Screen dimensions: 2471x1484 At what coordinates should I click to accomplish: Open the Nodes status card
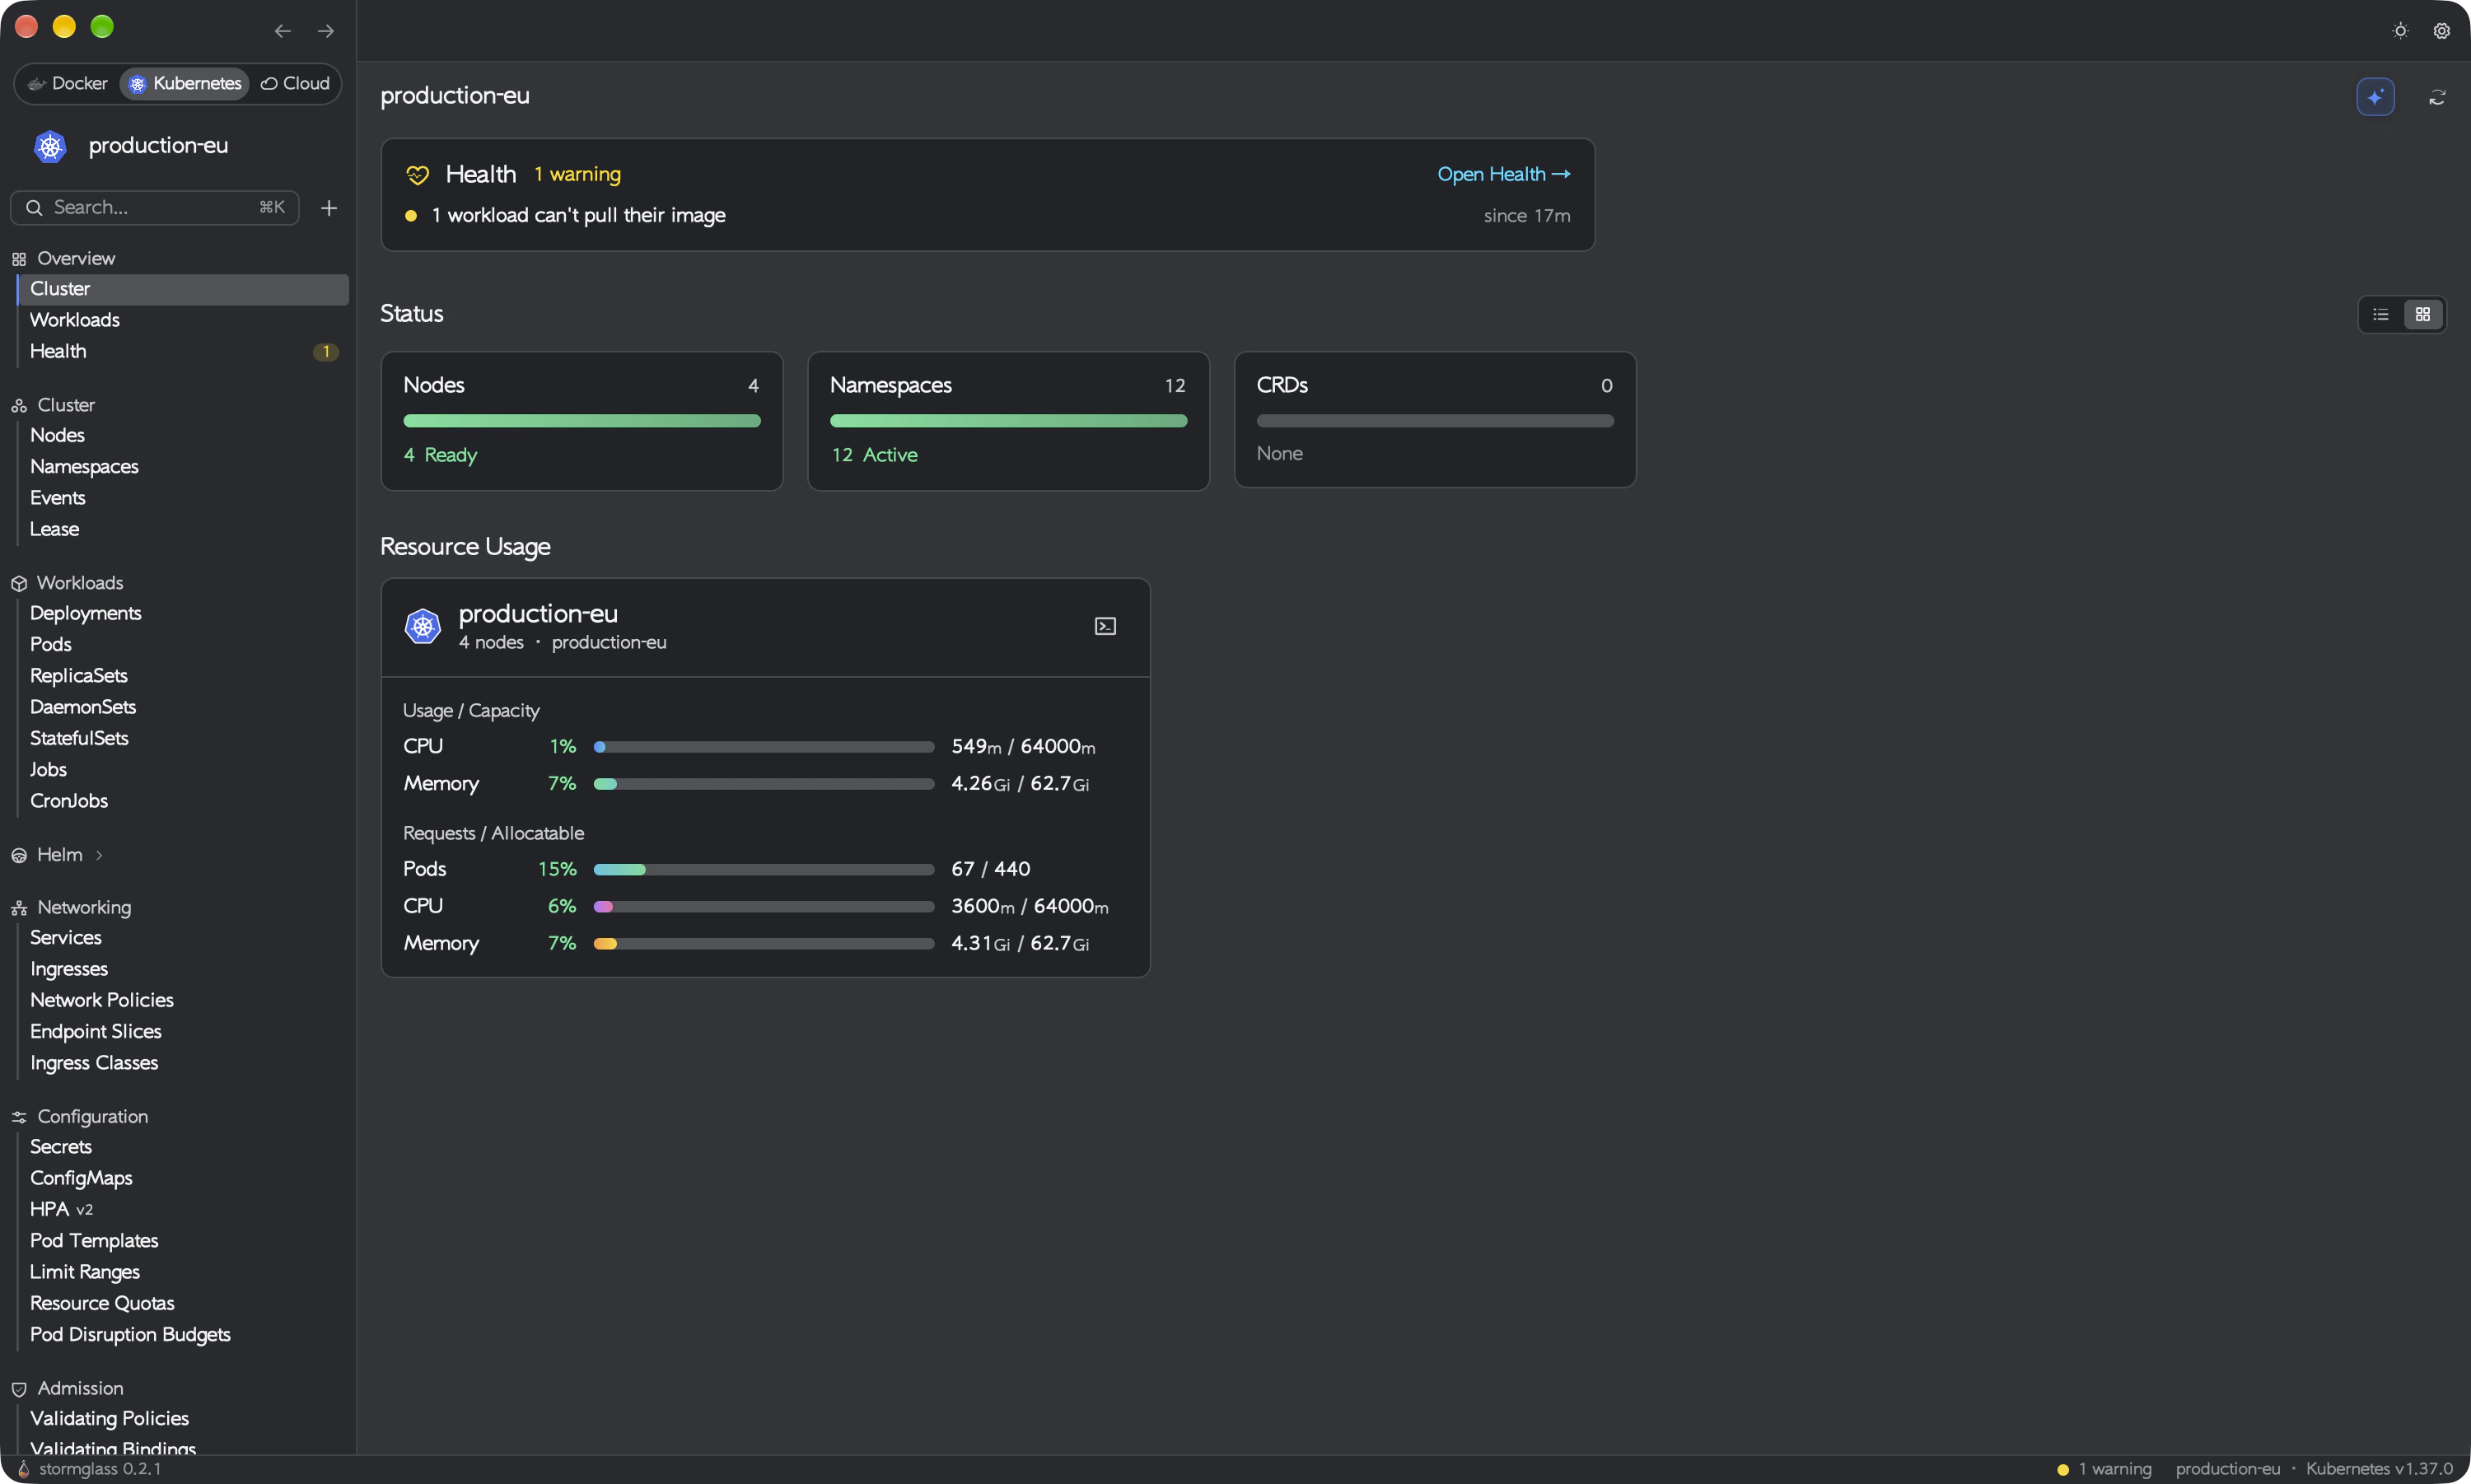582,421
